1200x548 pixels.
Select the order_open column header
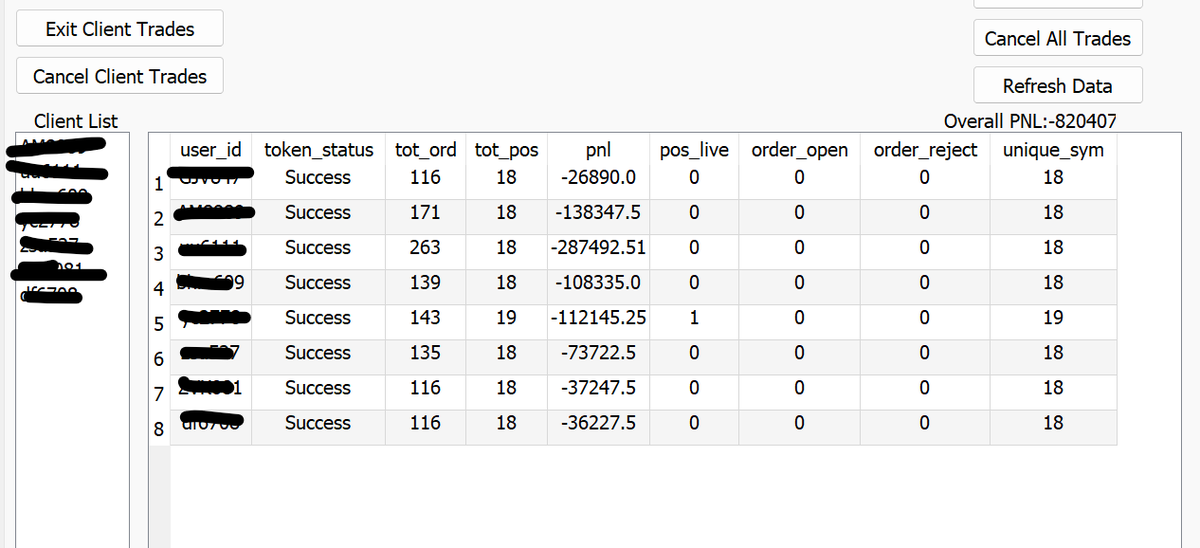[799, 150]
